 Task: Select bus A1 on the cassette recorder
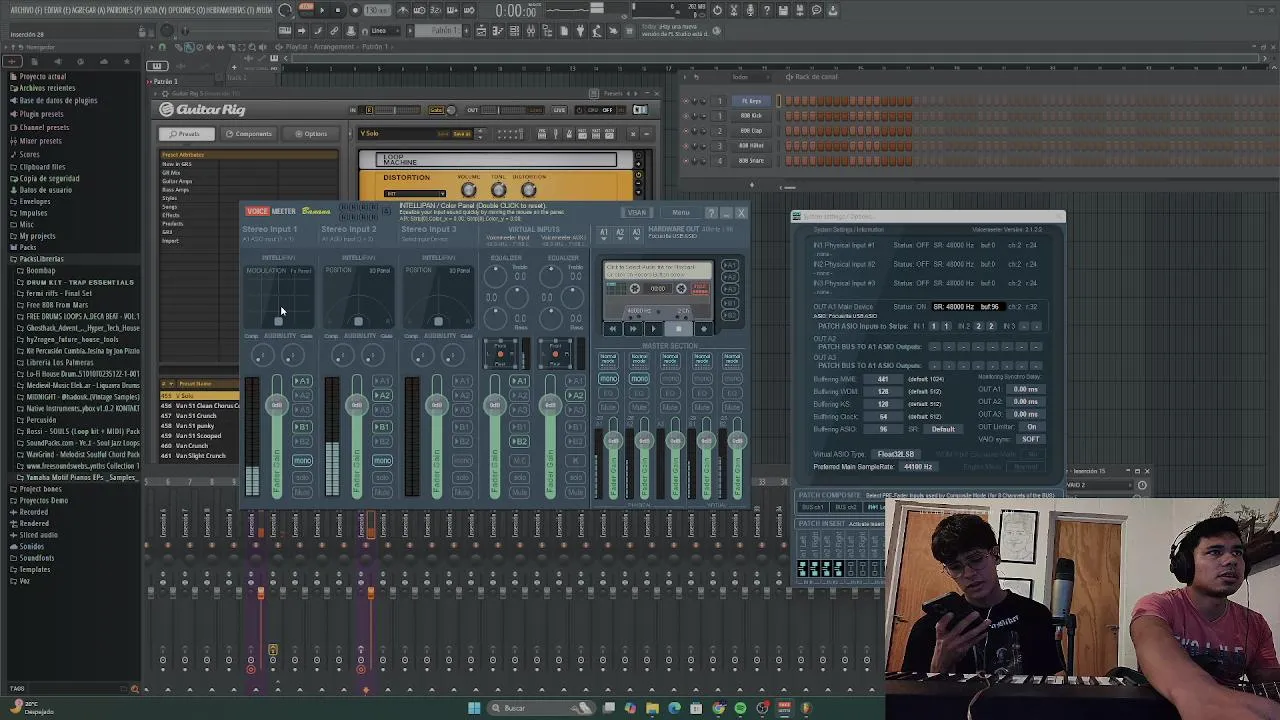[729, 266]
